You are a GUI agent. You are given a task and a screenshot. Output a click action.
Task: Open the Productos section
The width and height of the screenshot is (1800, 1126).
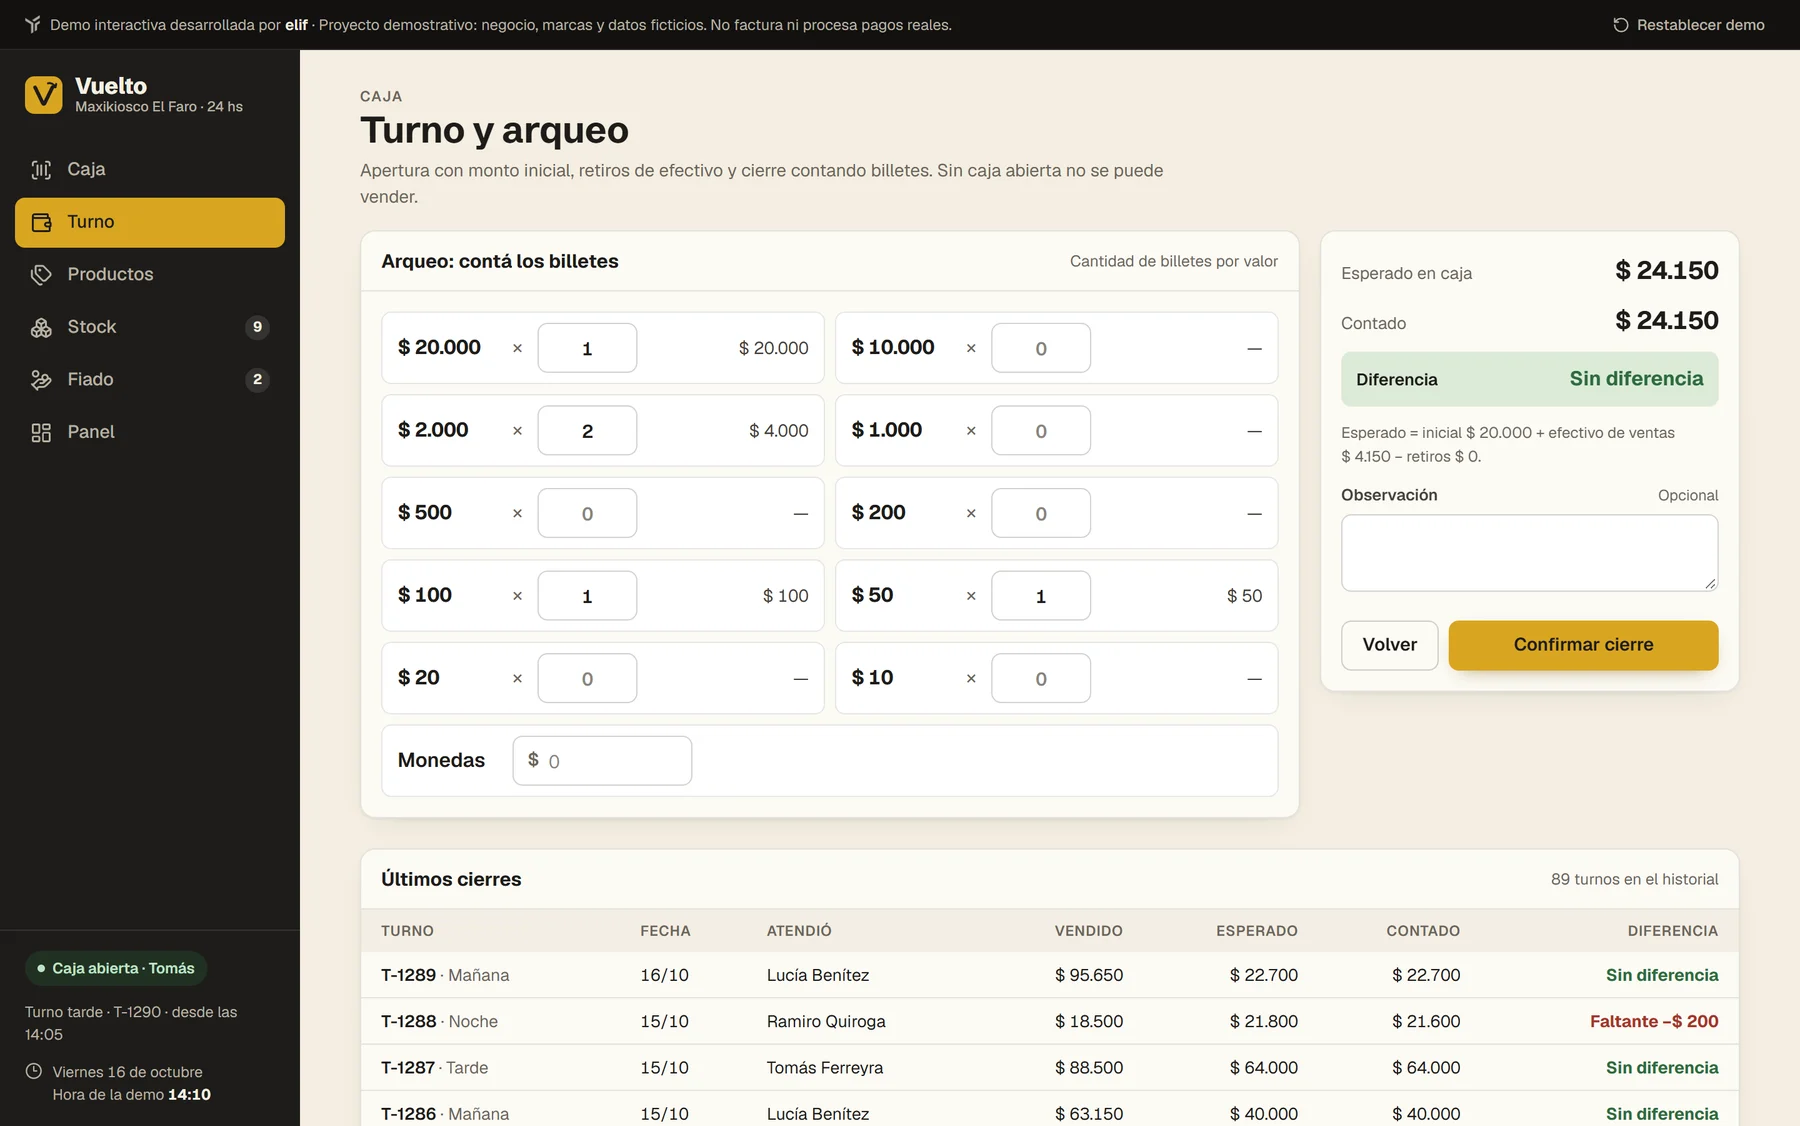click(x=150, y=274)
